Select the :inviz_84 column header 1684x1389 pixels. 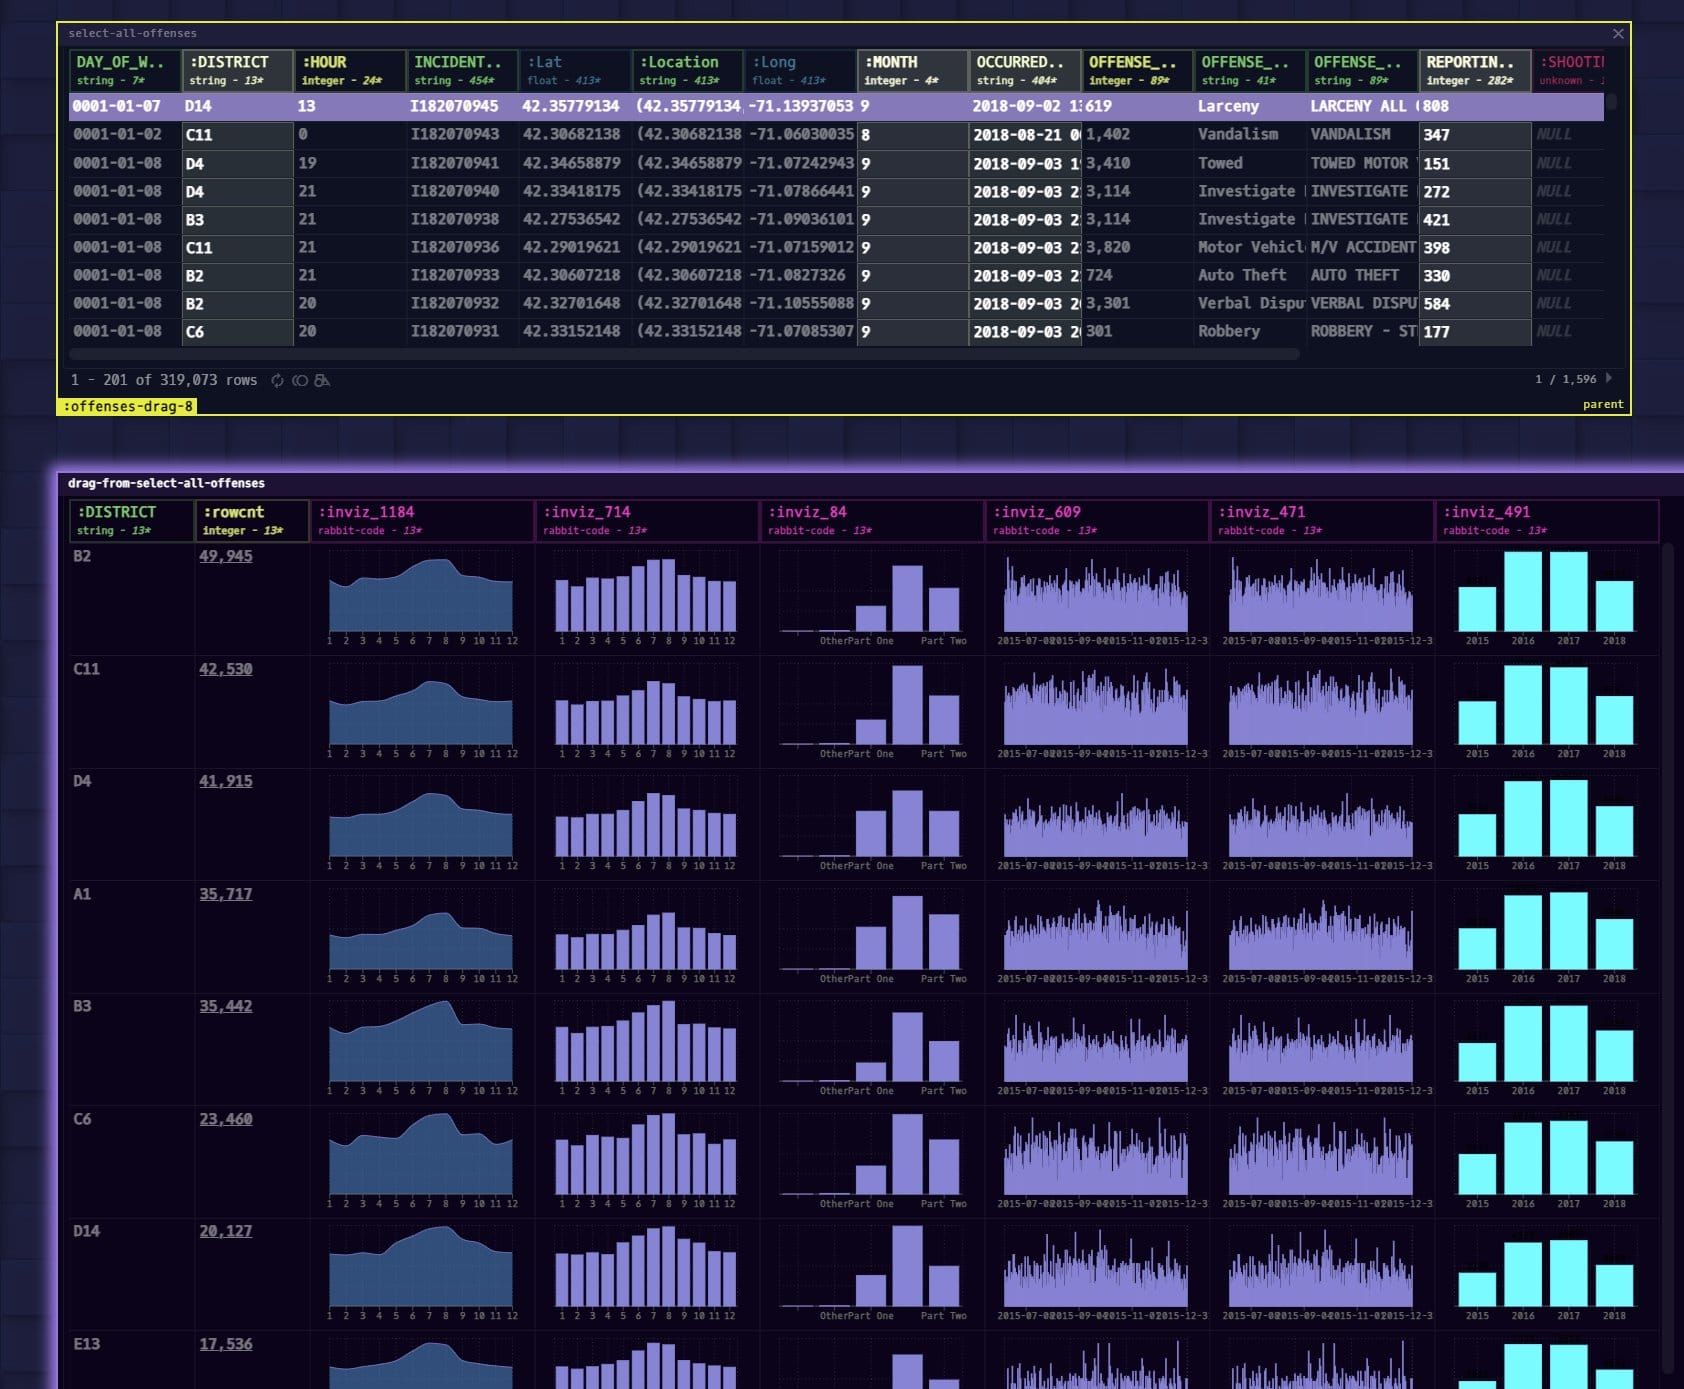pos(871,520)
